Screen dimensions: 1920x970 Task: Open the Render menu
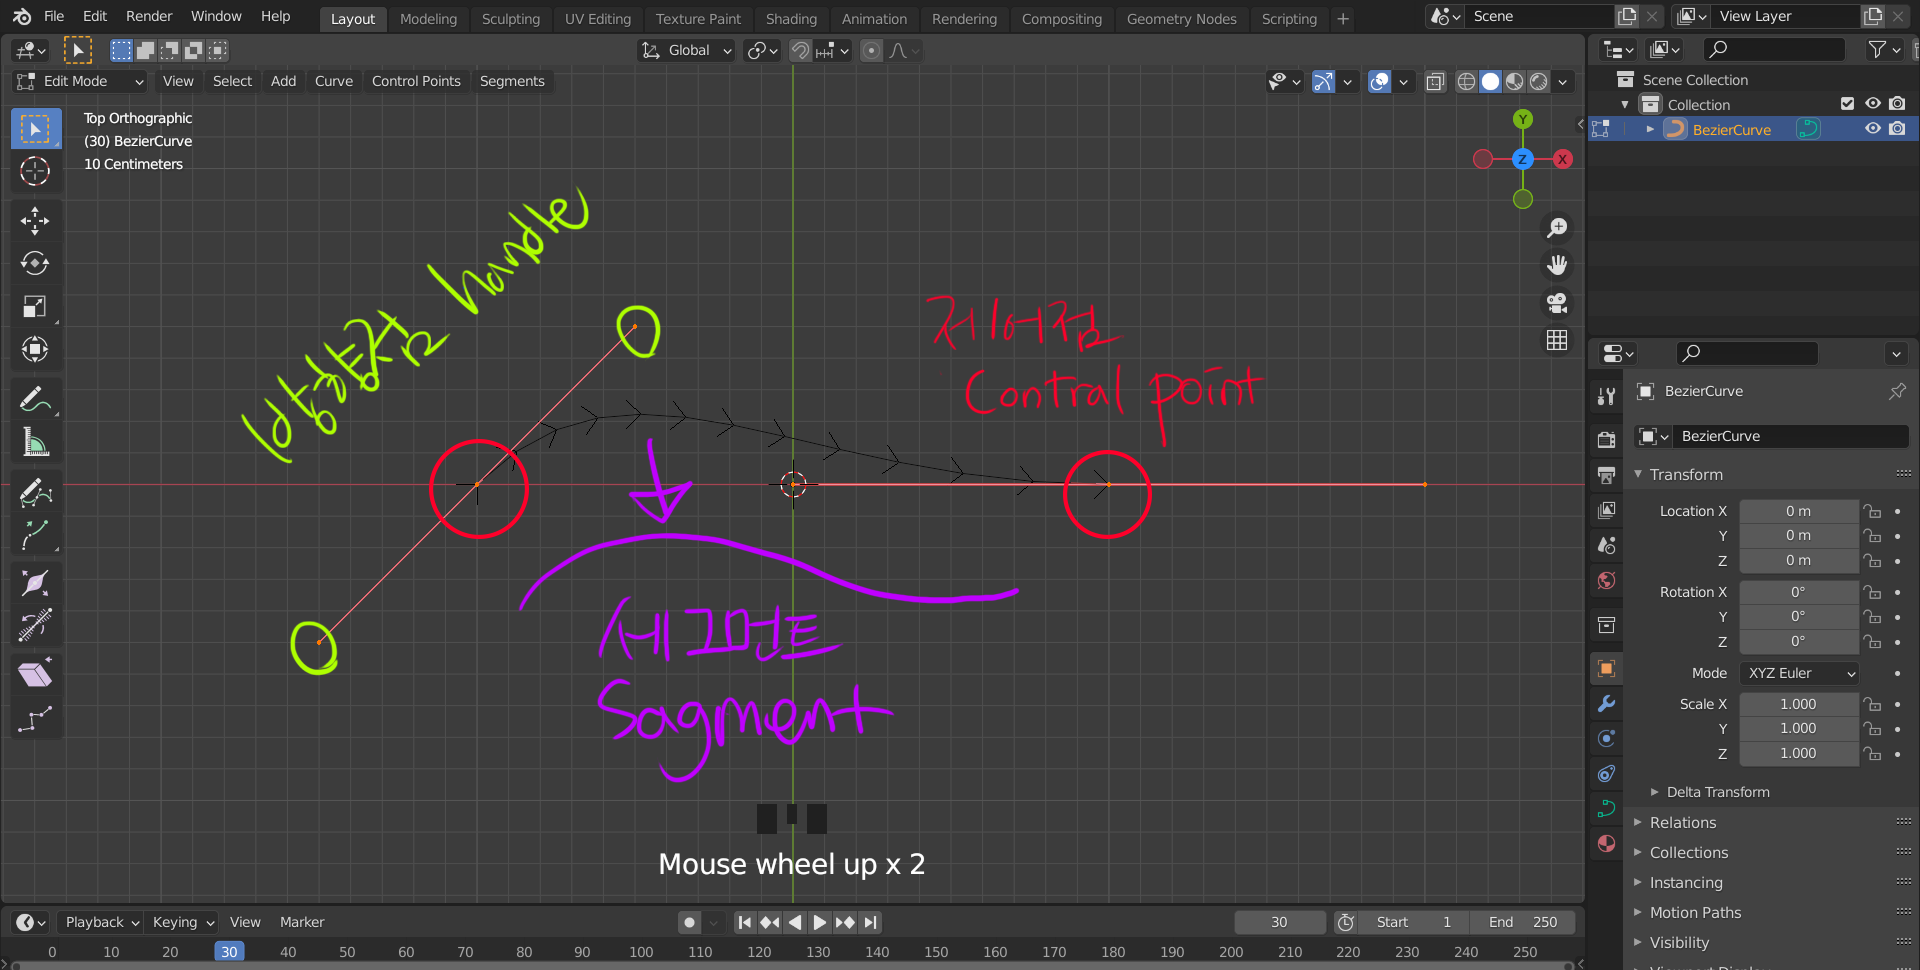point(149,16)
